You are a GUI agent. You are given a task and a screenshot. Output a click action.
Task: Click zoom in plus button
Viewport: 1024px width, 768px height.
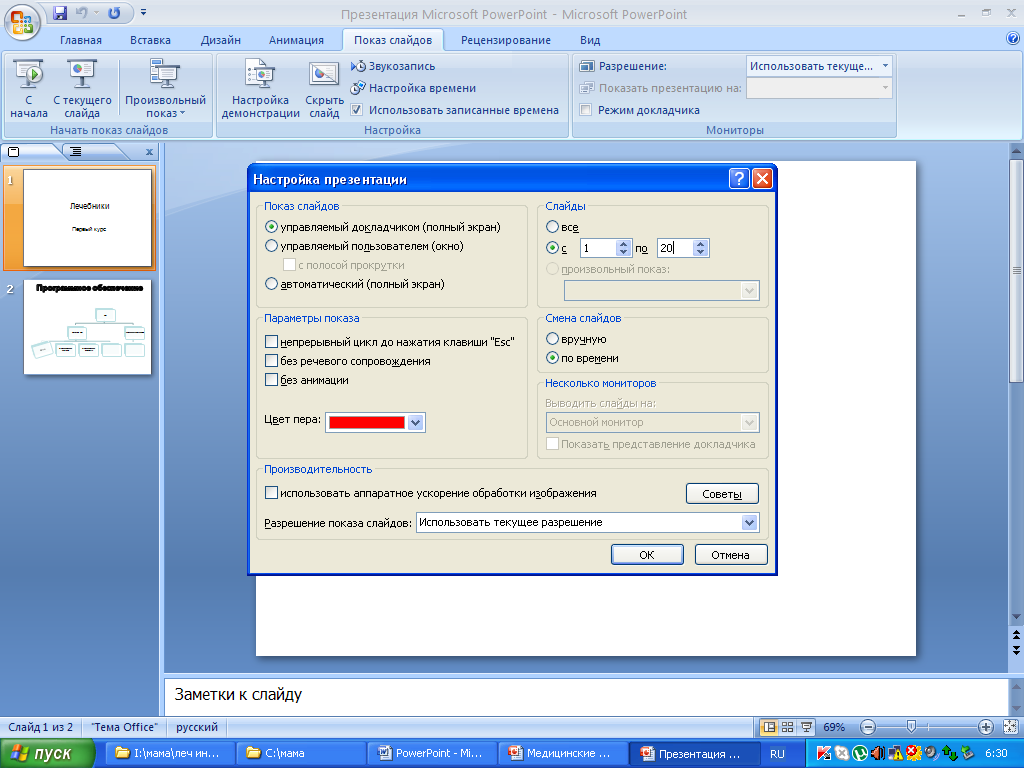pos(985,727)
